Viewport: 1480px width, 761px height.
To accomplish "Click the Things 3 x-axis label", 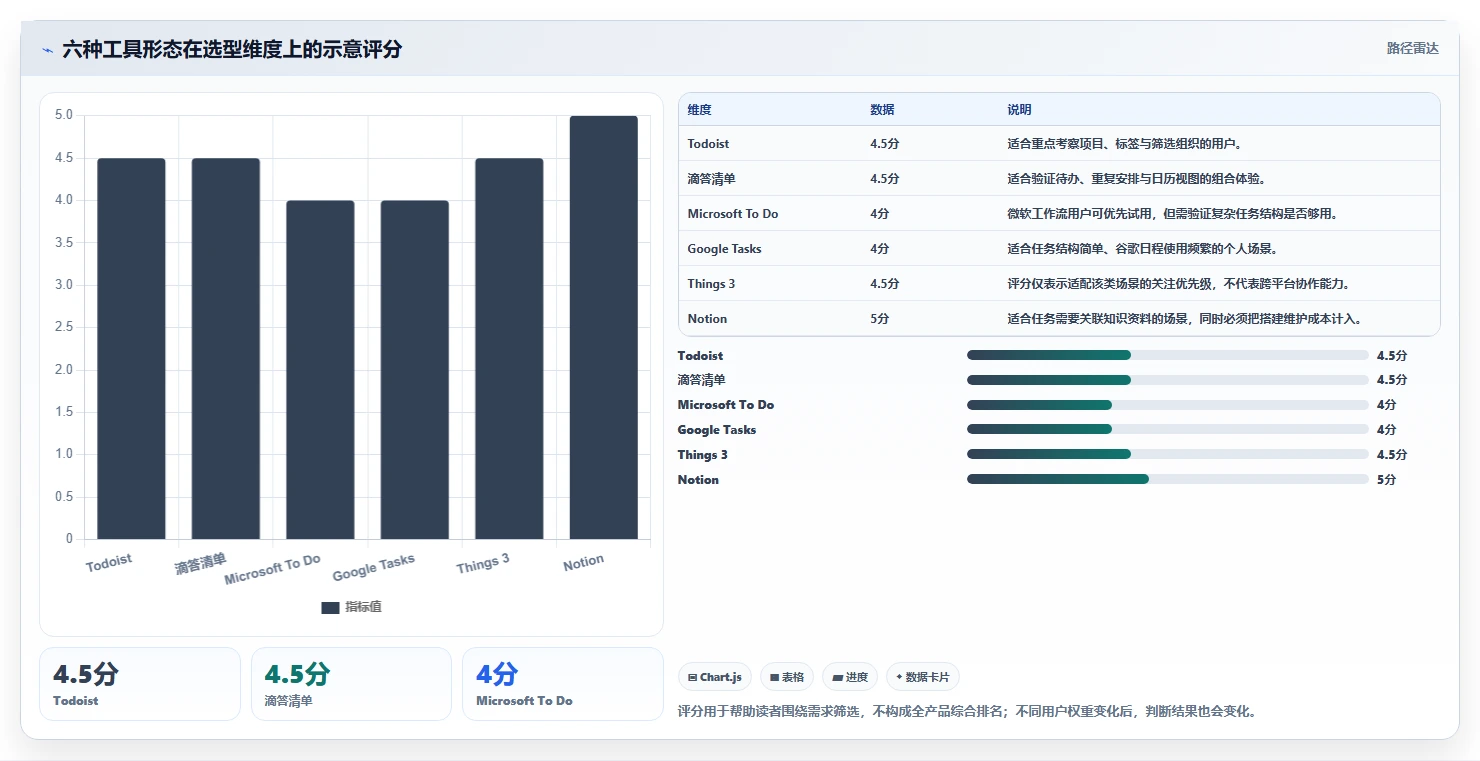I will (483, 564).
